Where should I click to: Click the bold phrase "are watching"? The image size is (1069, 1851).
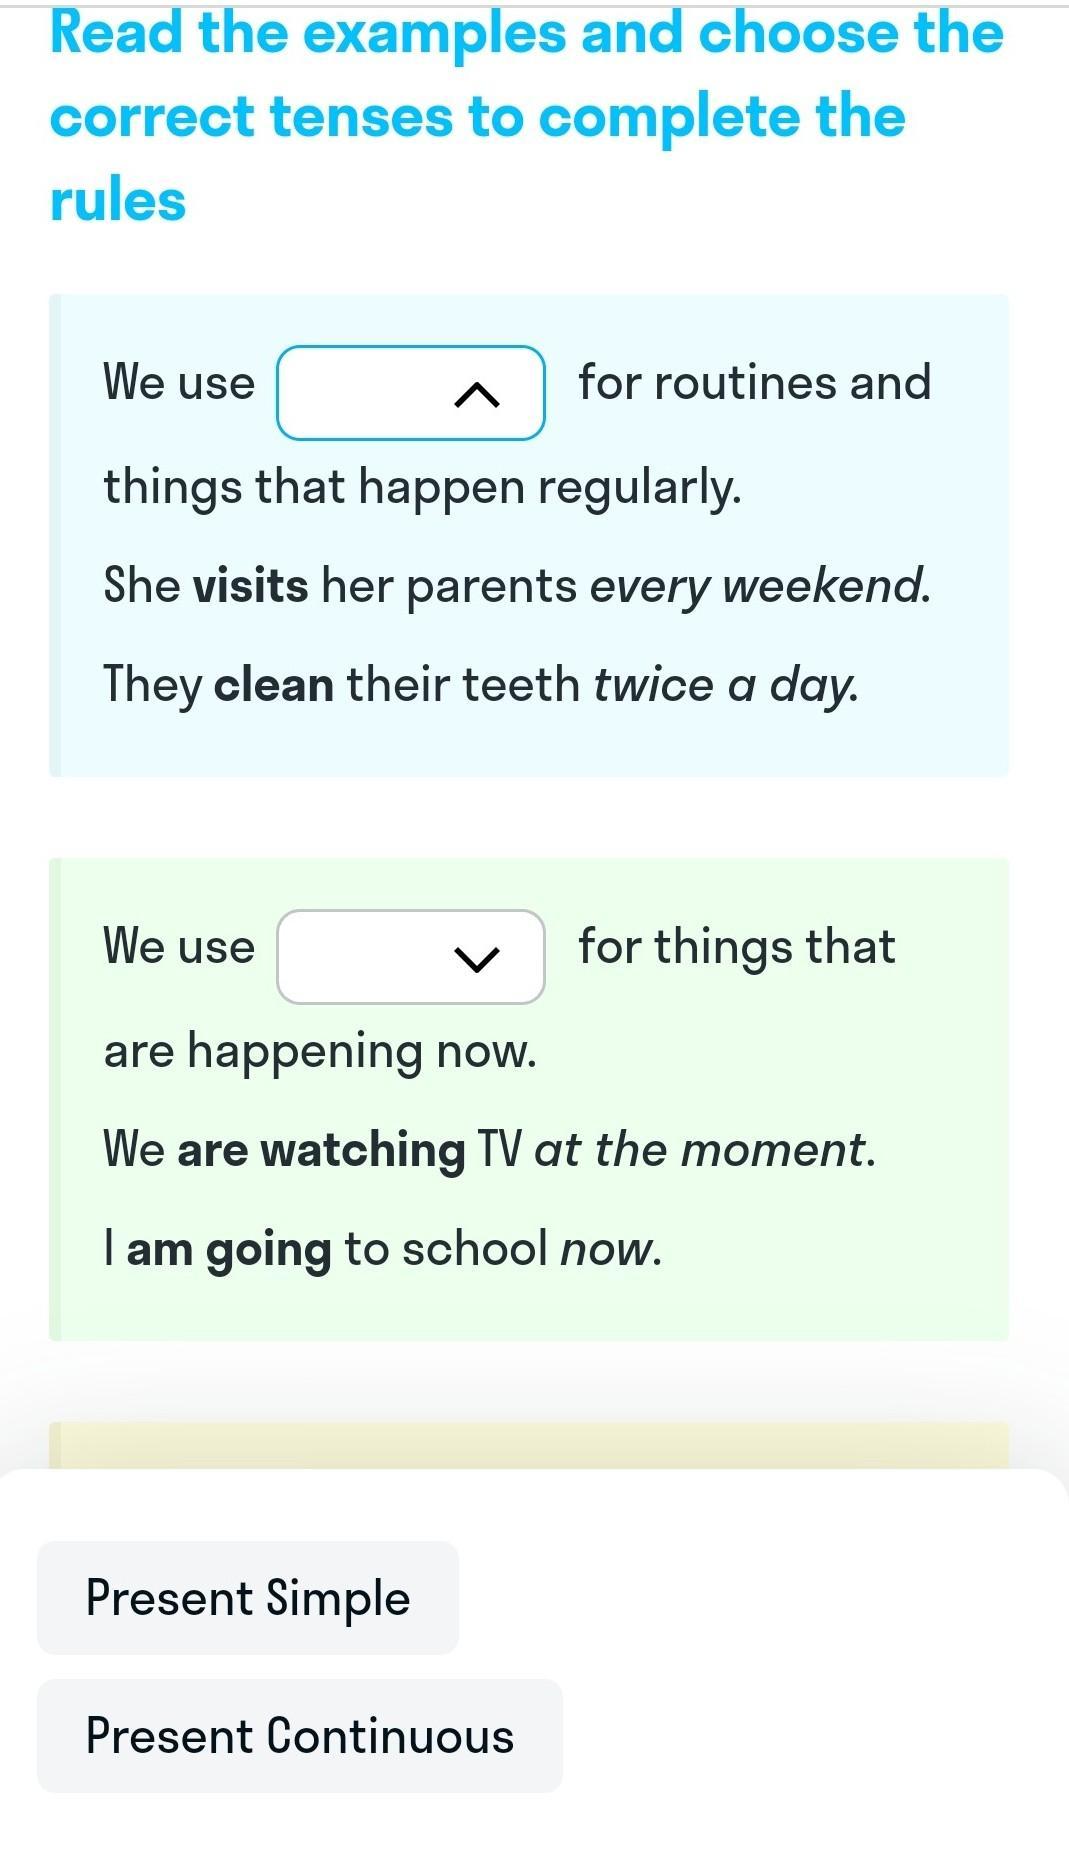pyautogui.click(x=321, y=1150)
